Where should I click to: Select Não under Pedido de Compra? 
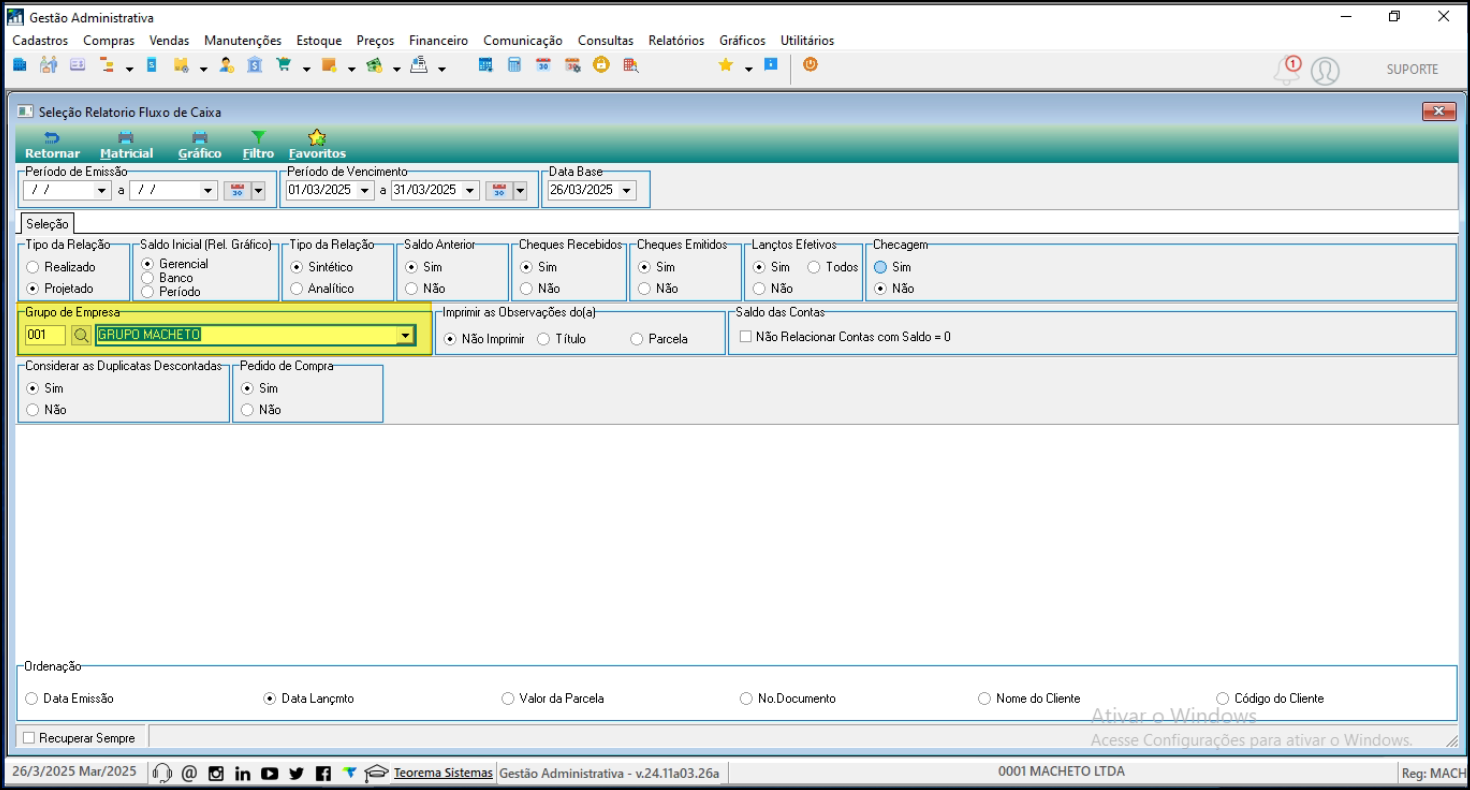pyautogui.click(x=248, y=410)
